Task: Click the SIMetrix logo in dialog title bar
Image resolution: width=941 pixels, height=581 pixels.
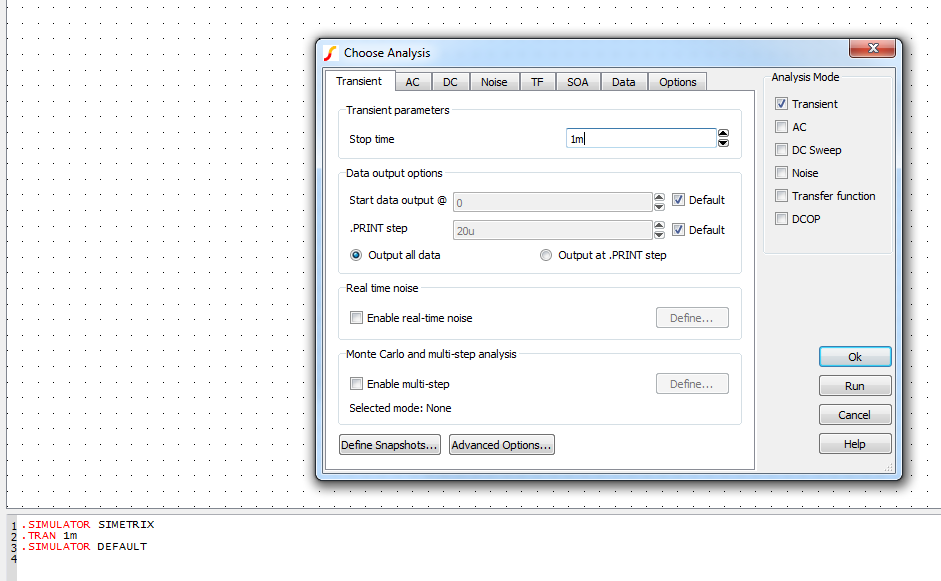Action: [x=330, y=52]
